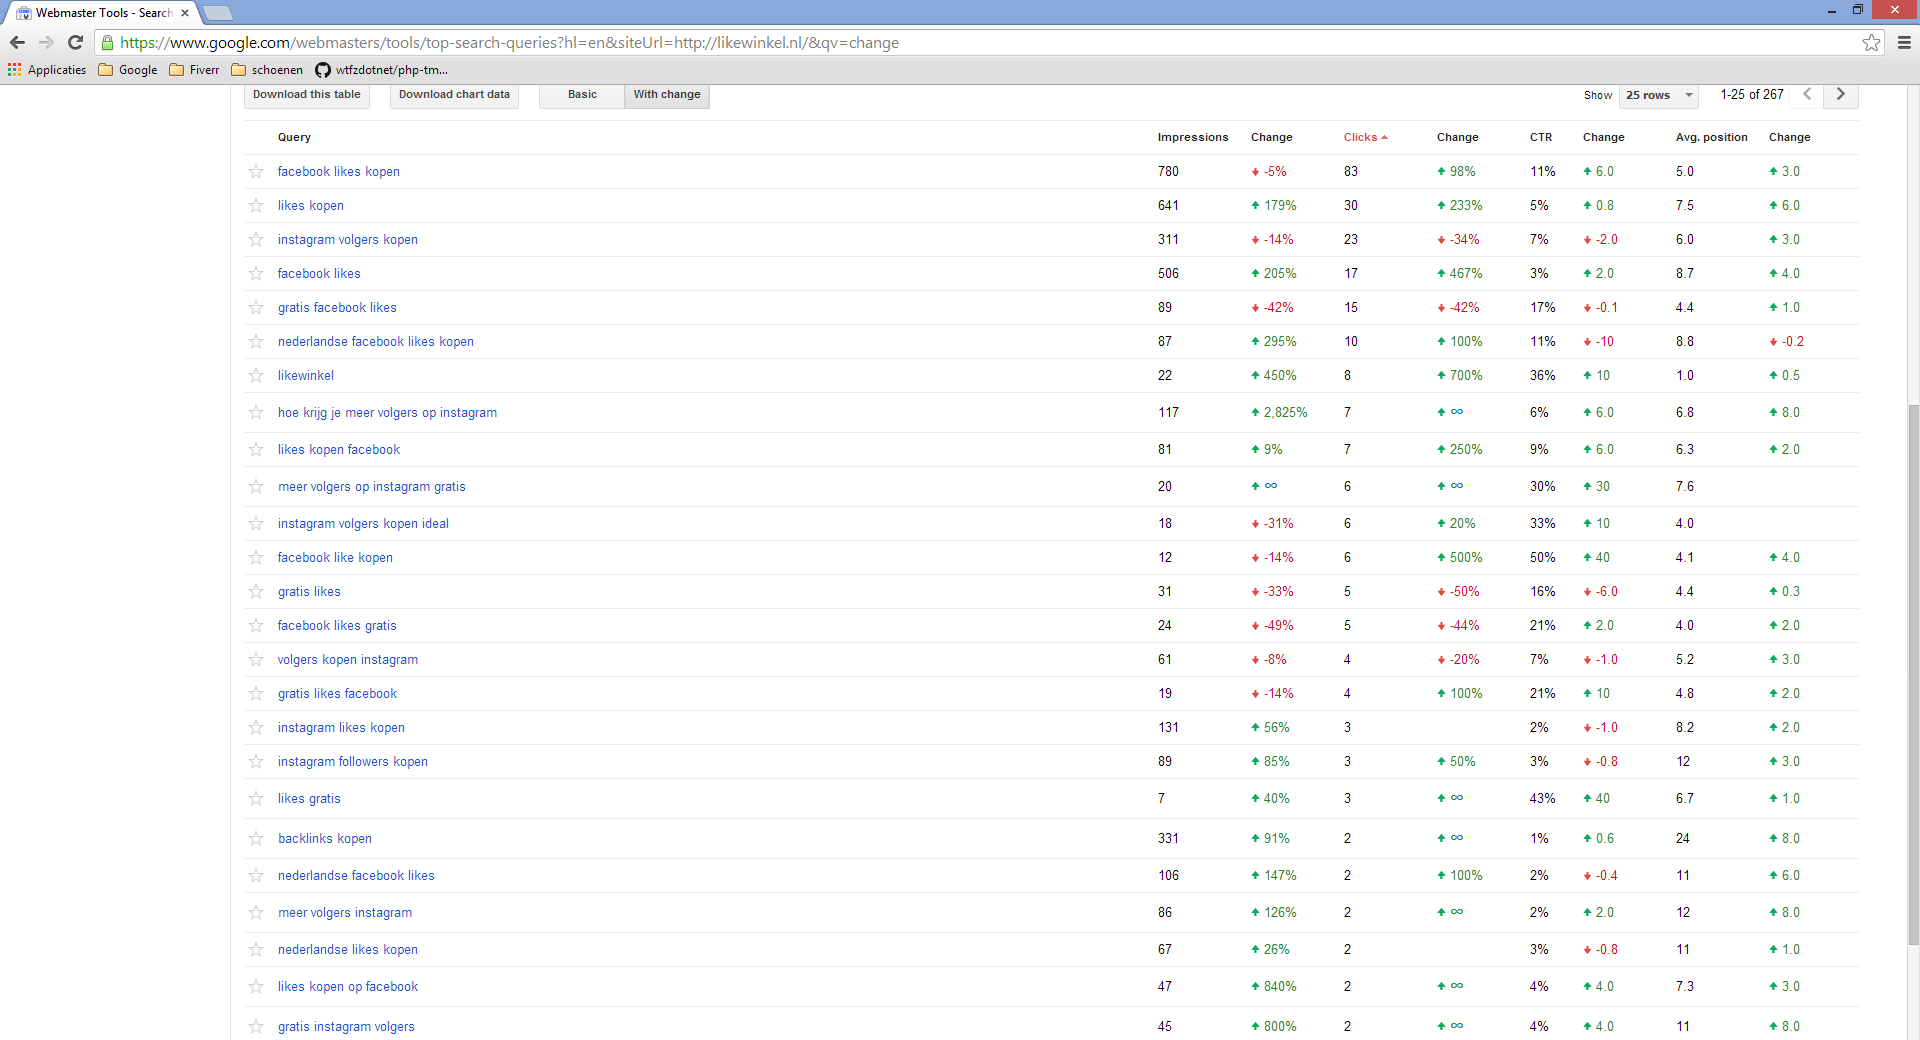Viewport: 1920px width, 1040px height.
Task: Open the 'likewinkel' query link
Action: click(306, 376)
